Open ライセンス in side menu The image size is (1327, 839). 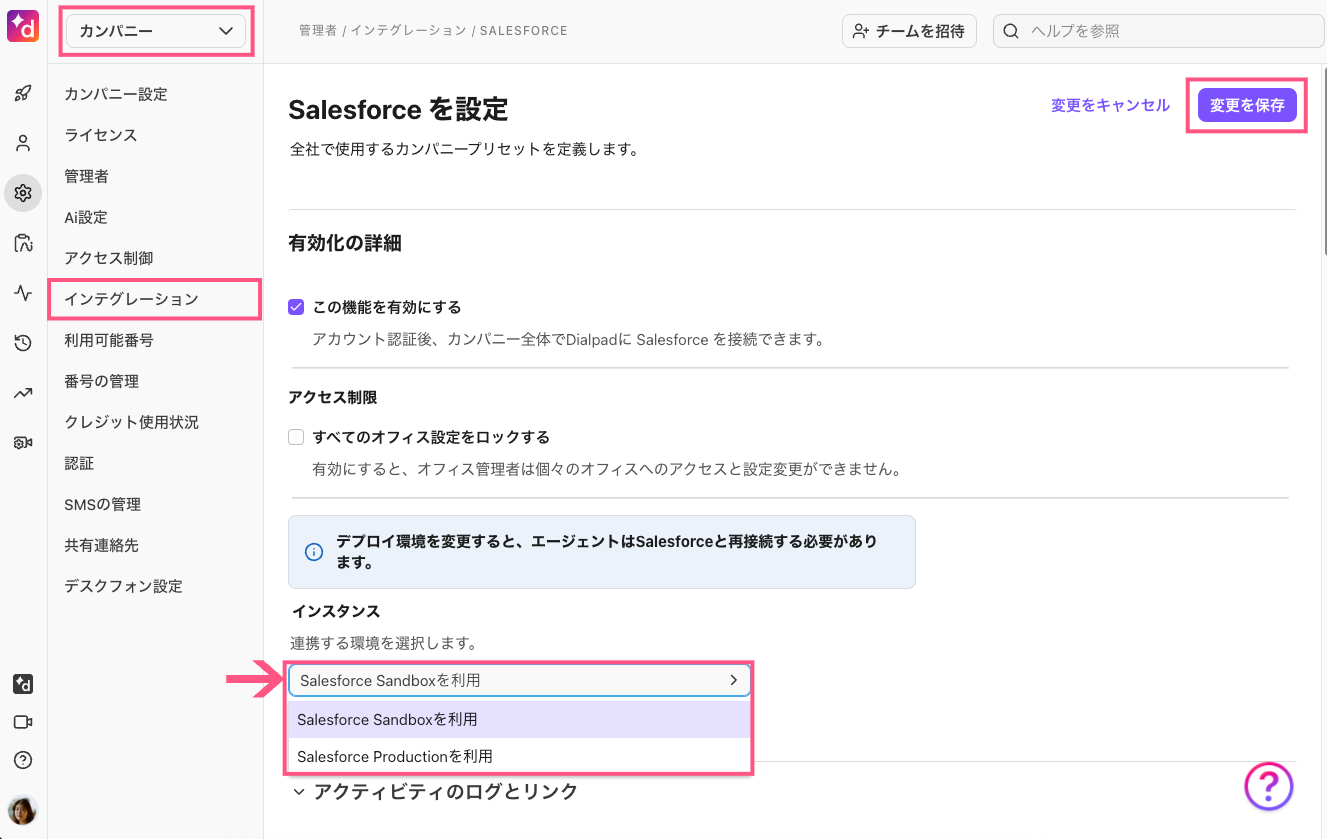101,135
